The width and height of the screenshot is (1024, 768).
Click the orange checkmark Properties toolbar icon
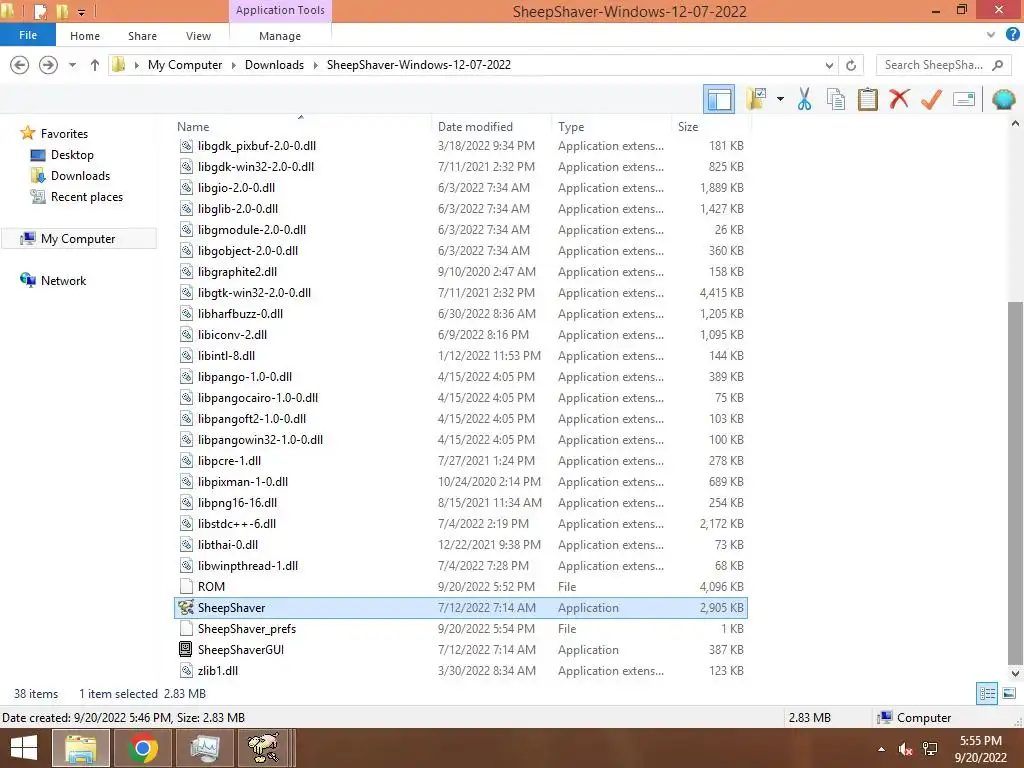(931, 99)
